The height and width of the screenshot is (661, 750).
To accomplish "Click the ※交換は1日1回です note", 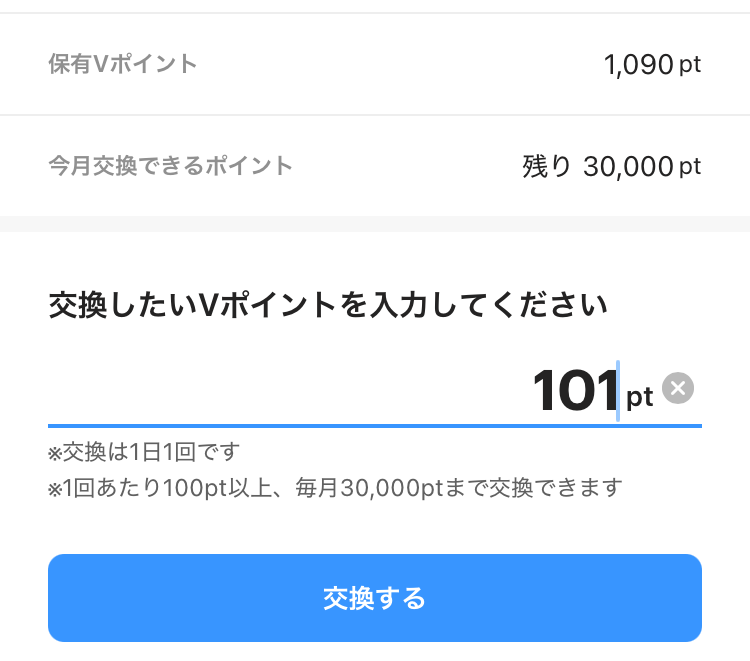I will [145, 453].
